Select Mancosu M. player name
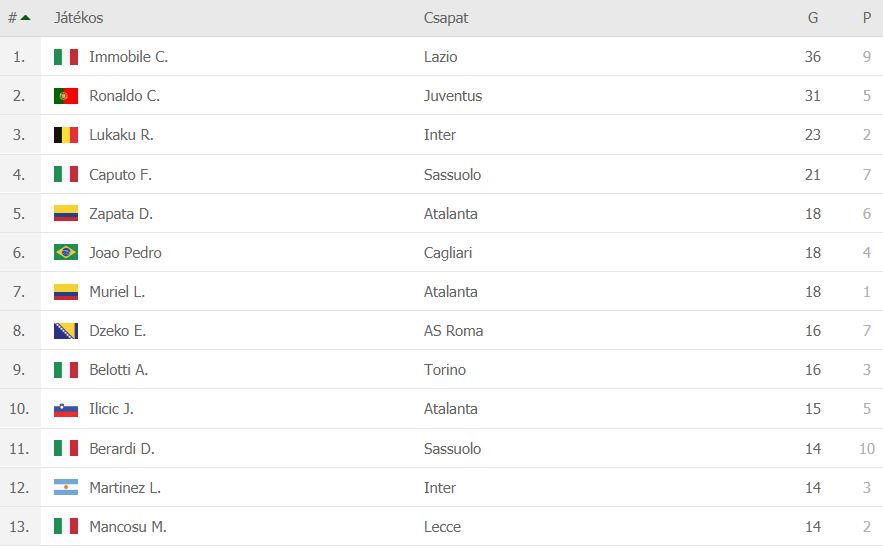This screenshot has width=883, height=546. coord(128,527)
